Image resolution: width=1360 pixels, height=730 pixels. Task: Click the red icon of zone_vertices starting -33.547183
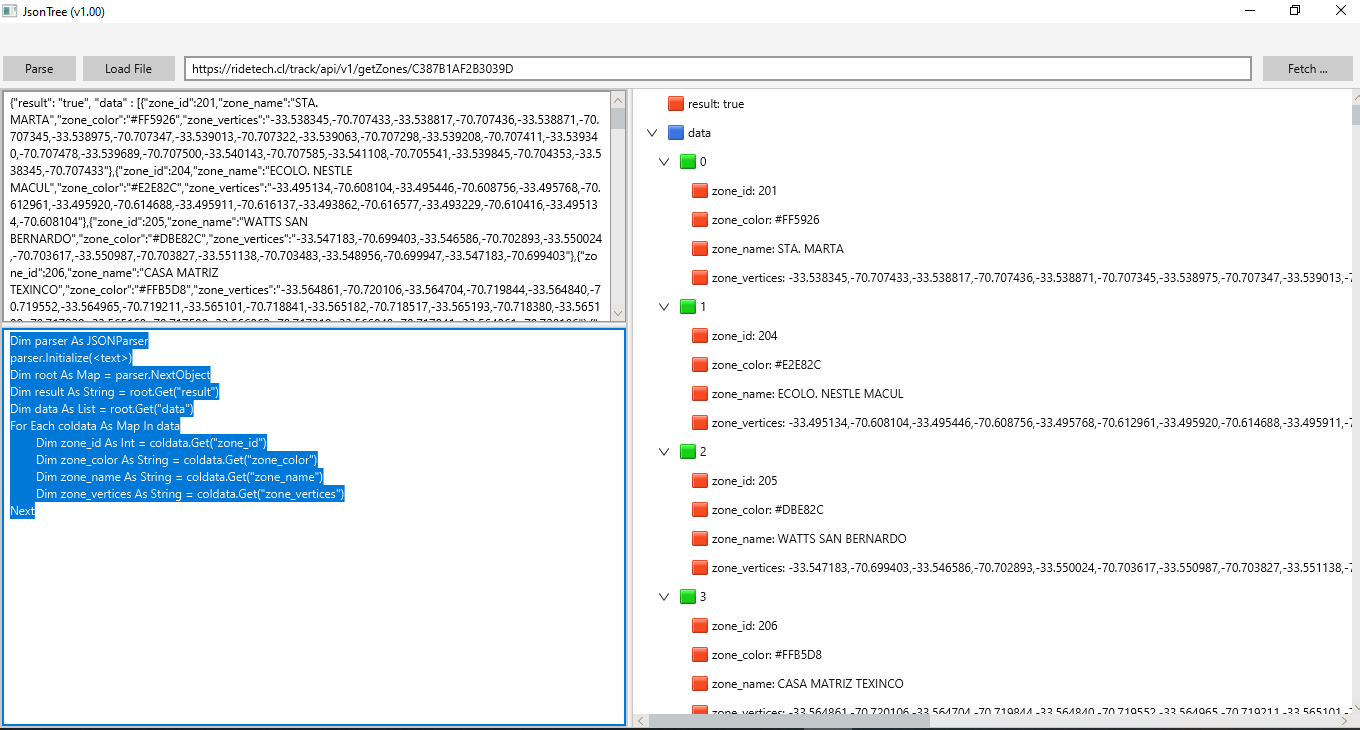click(700, 568)
